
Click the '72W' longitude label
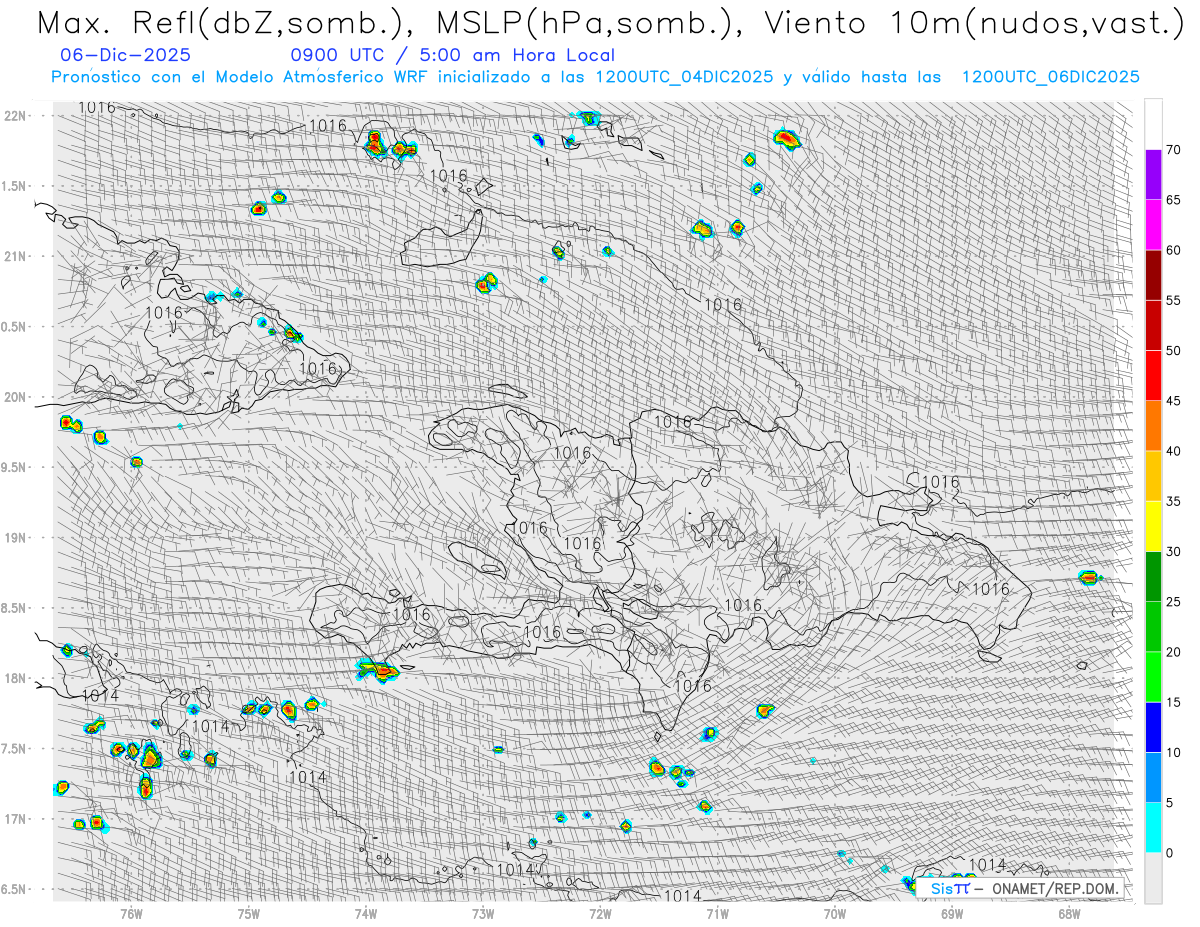pyautogui.click(x=600, y=914)
